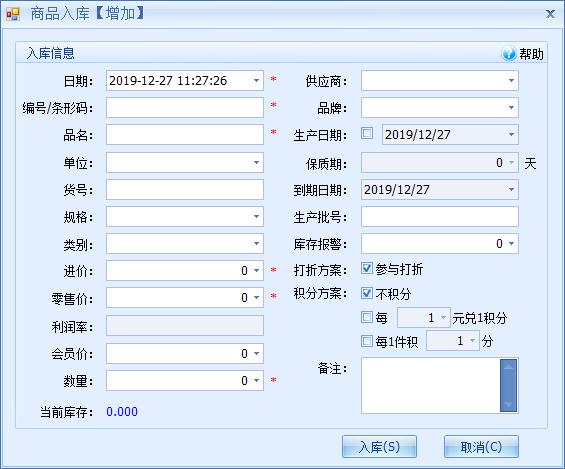
Task: Click the 利润率 read-only field
Action: [185, 326]
